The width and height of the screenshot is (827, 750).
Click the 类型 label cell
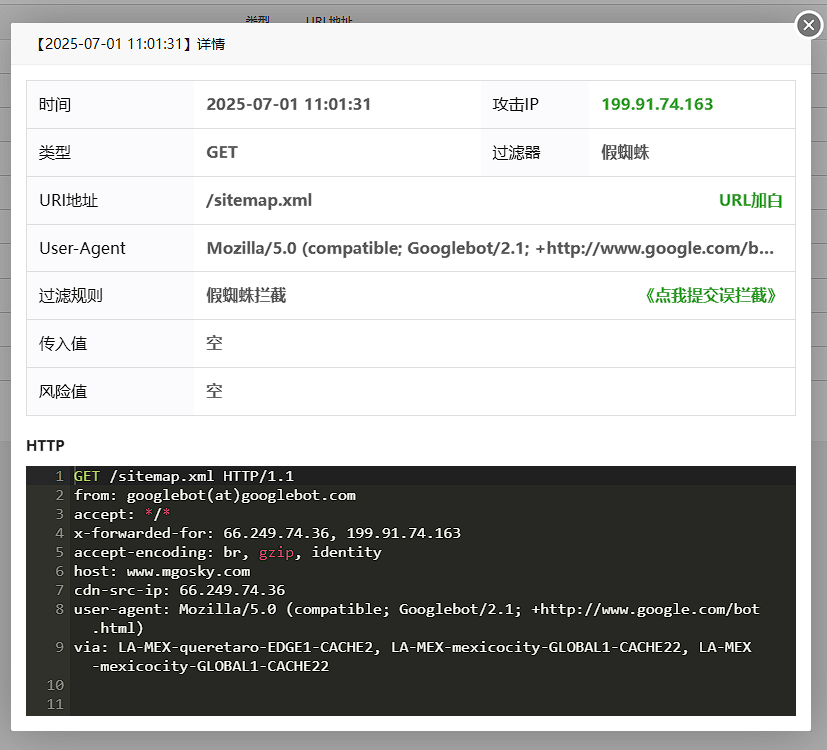tap(110, 152)
